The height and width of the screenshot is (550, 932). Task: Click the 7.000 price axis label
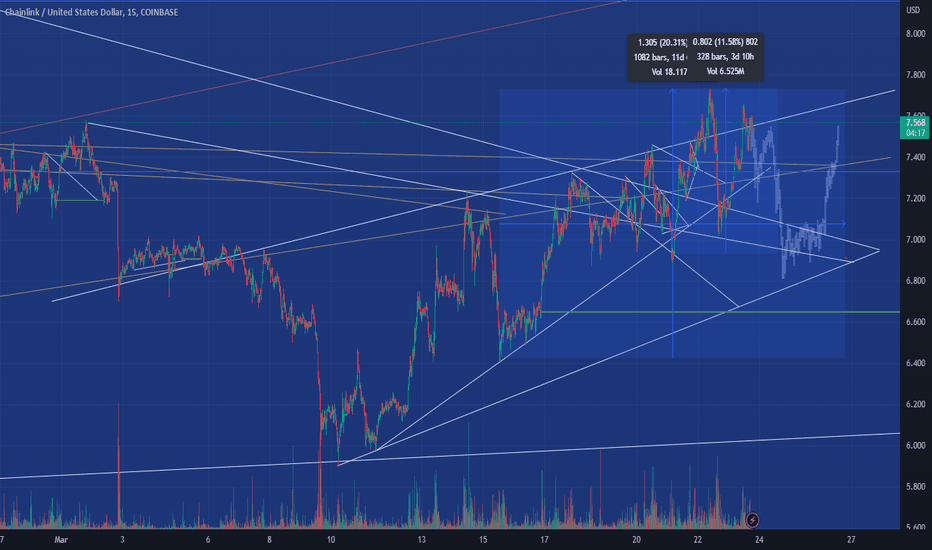pyautogui.click(x=915, y=240)
